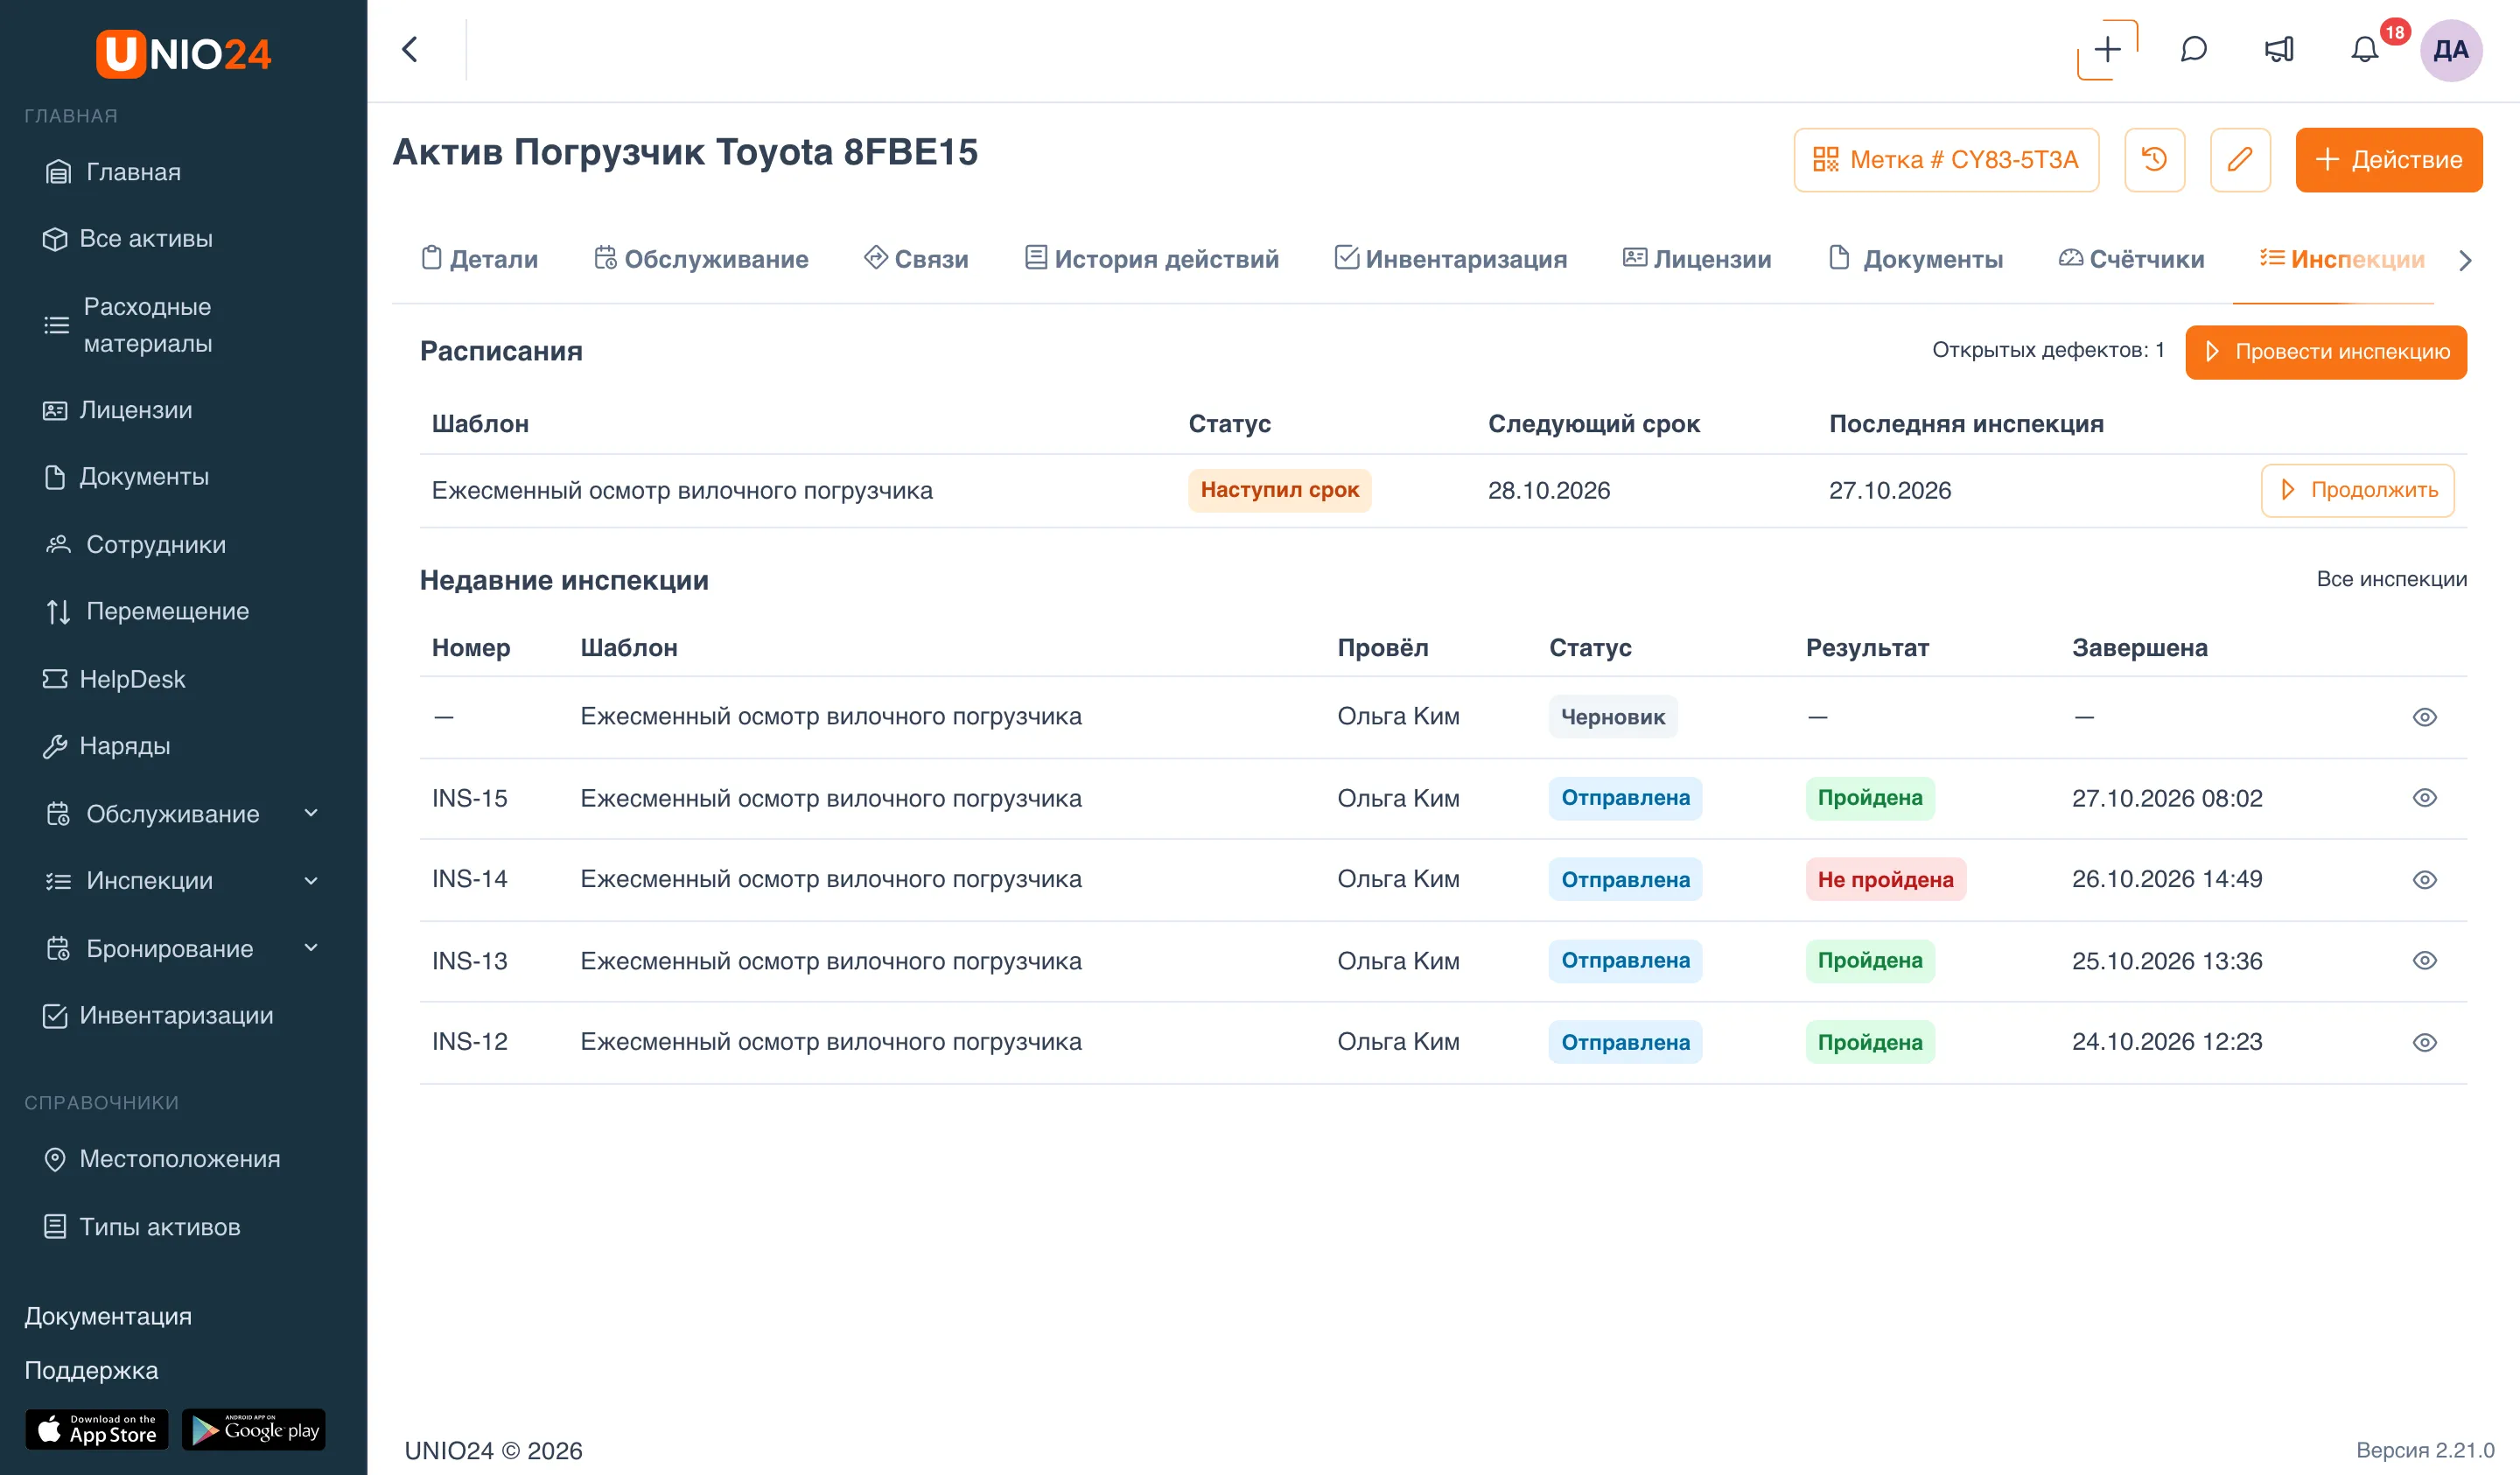Expand the Инспекции sidebar submenu chevron
The width and height of the screenshot is (2520, 1475).
311,880
